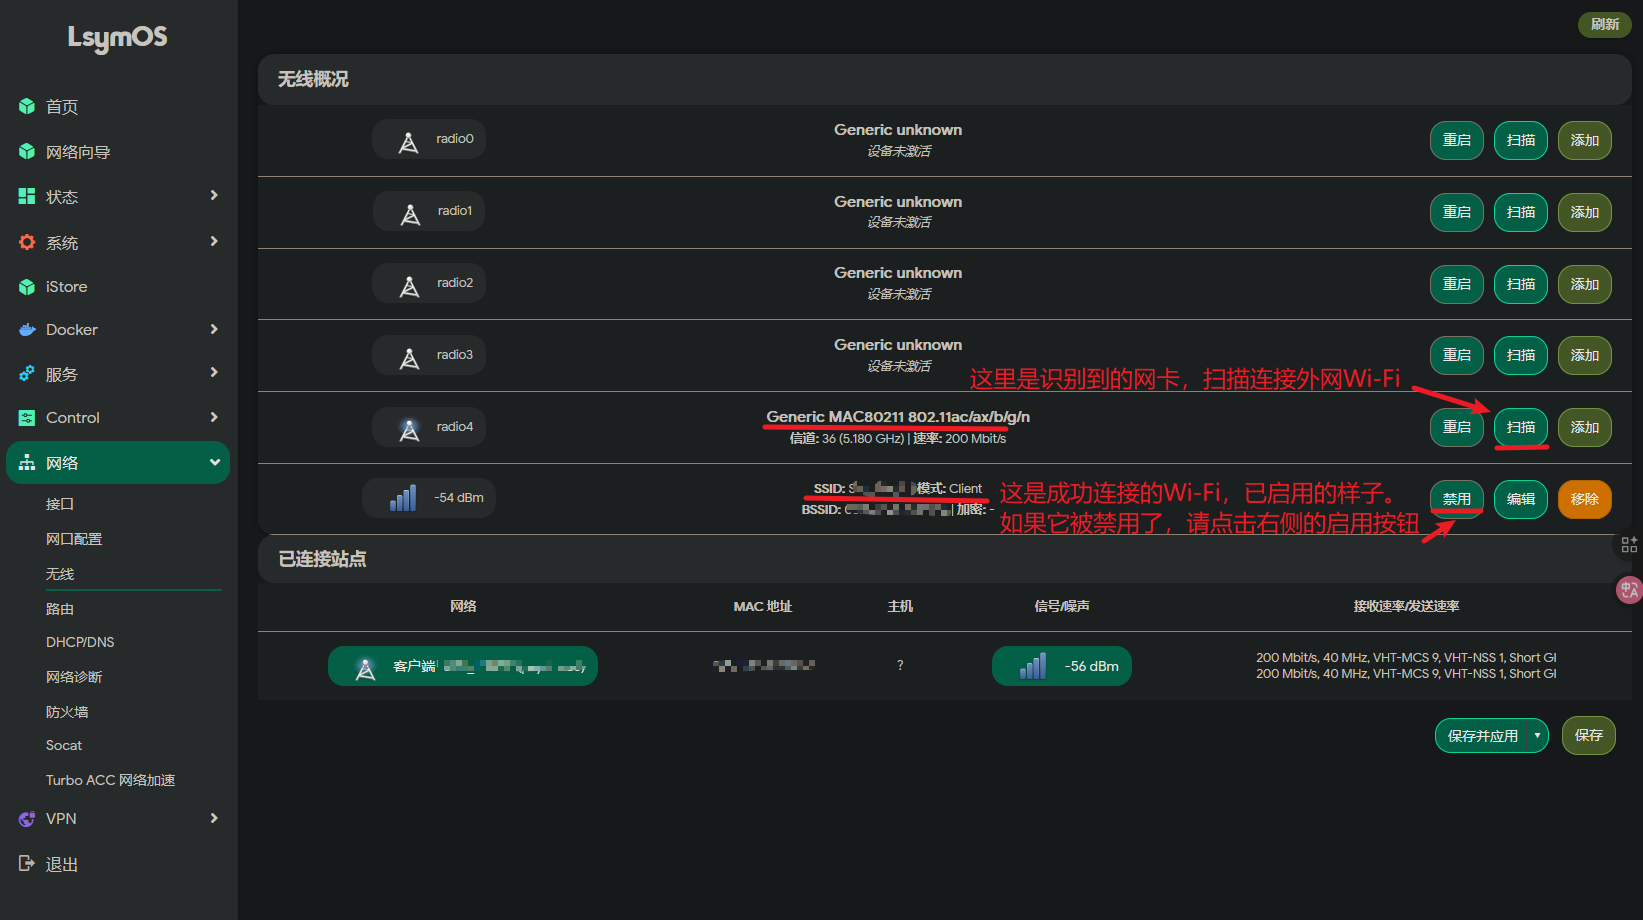Expand the 系统 menu chevron
The width and height of the screenshot is (1643, 920).
pos(213,241)
